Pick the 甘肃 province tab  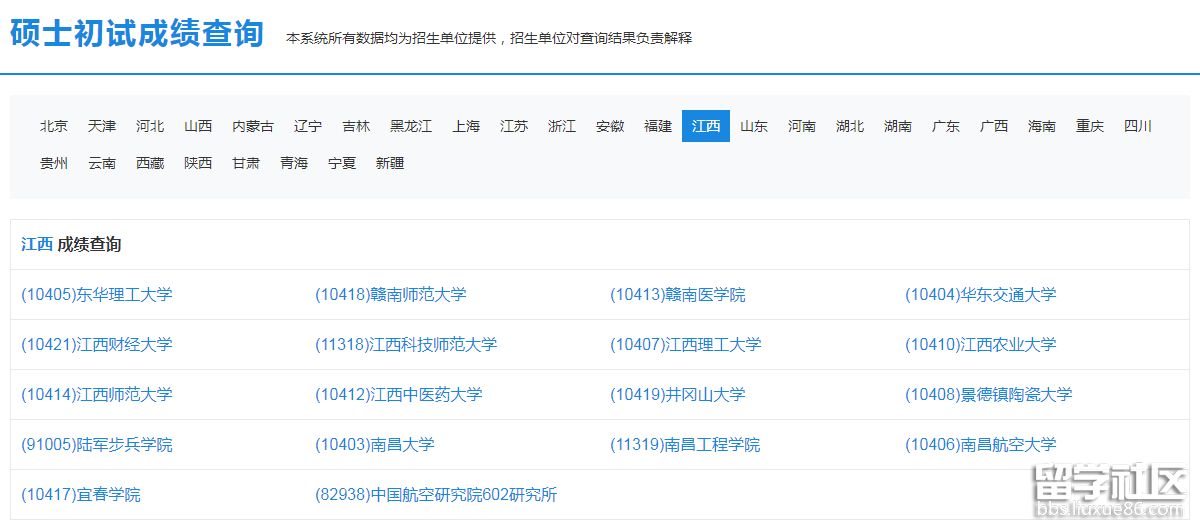tap(246, 163)
